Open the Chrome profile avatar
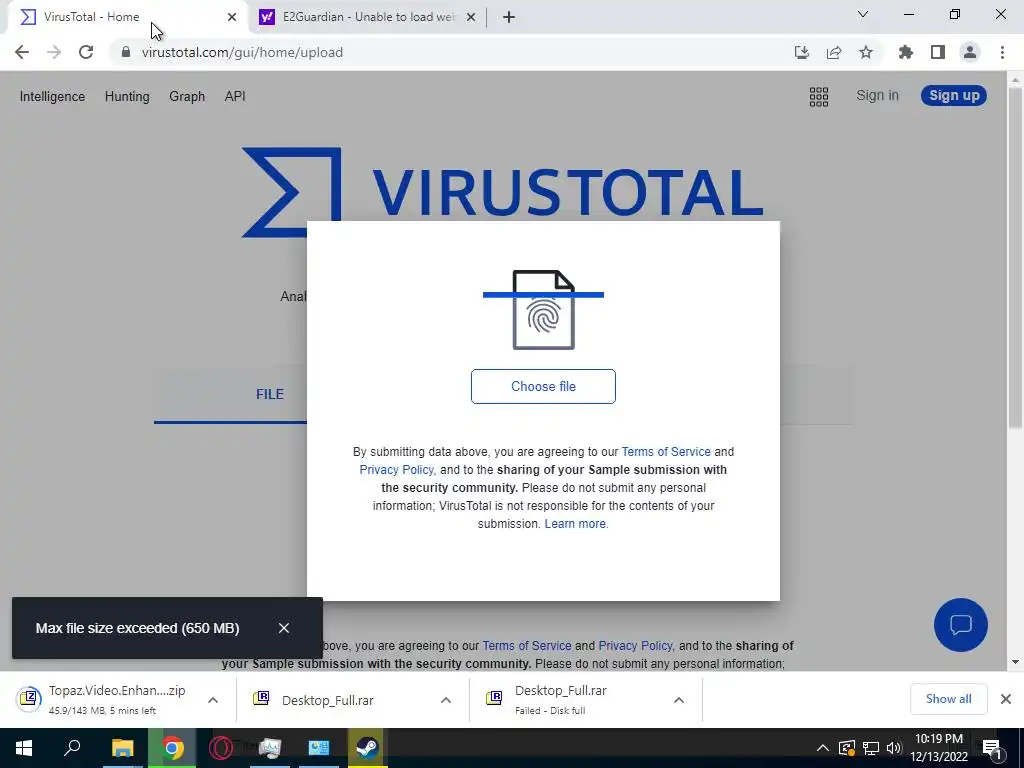Screen dimensions: 1024x768 (x=970, y=52)
